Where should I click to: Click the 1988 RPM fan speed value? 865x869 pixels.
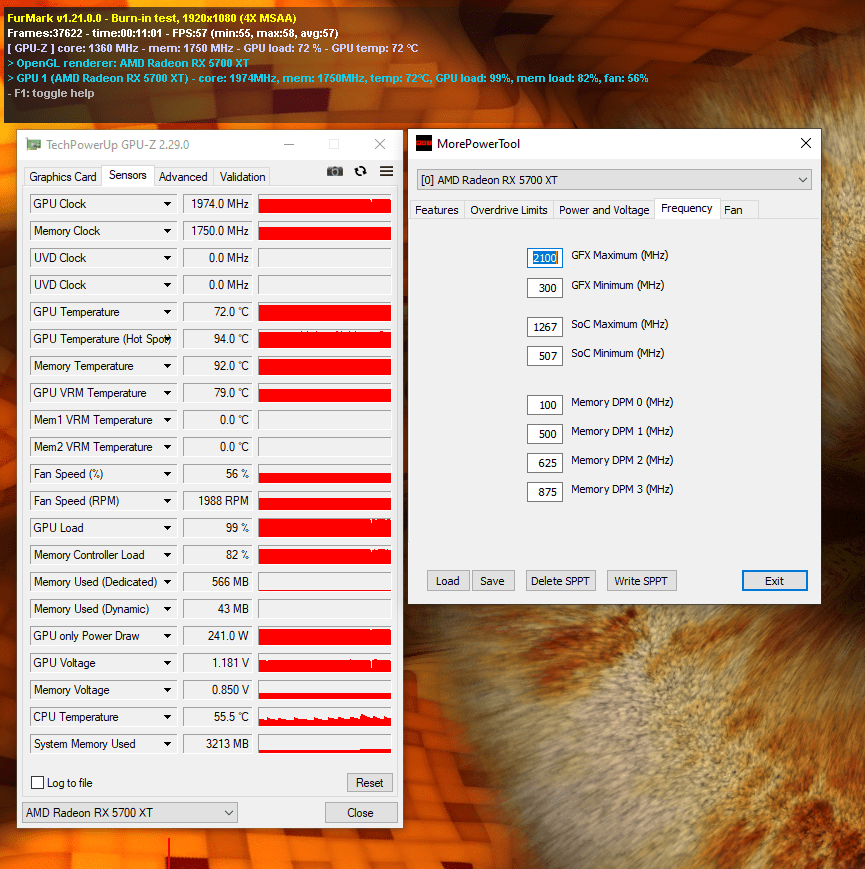click(218, 501)
